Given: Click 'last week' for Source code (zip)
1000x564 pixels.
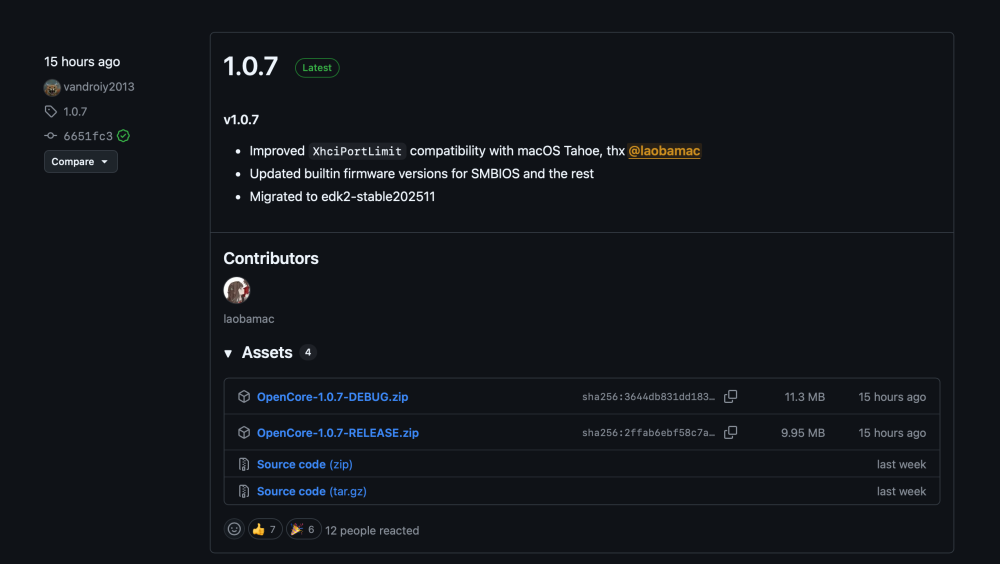Looking at the screenshot, I should point(901,464).
